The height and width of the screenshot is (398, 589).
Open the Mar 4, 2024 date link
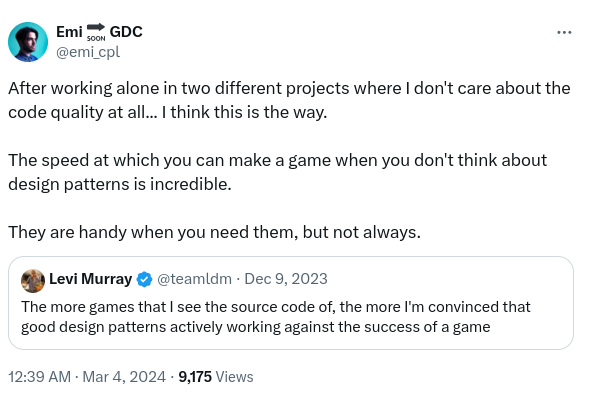124,377
